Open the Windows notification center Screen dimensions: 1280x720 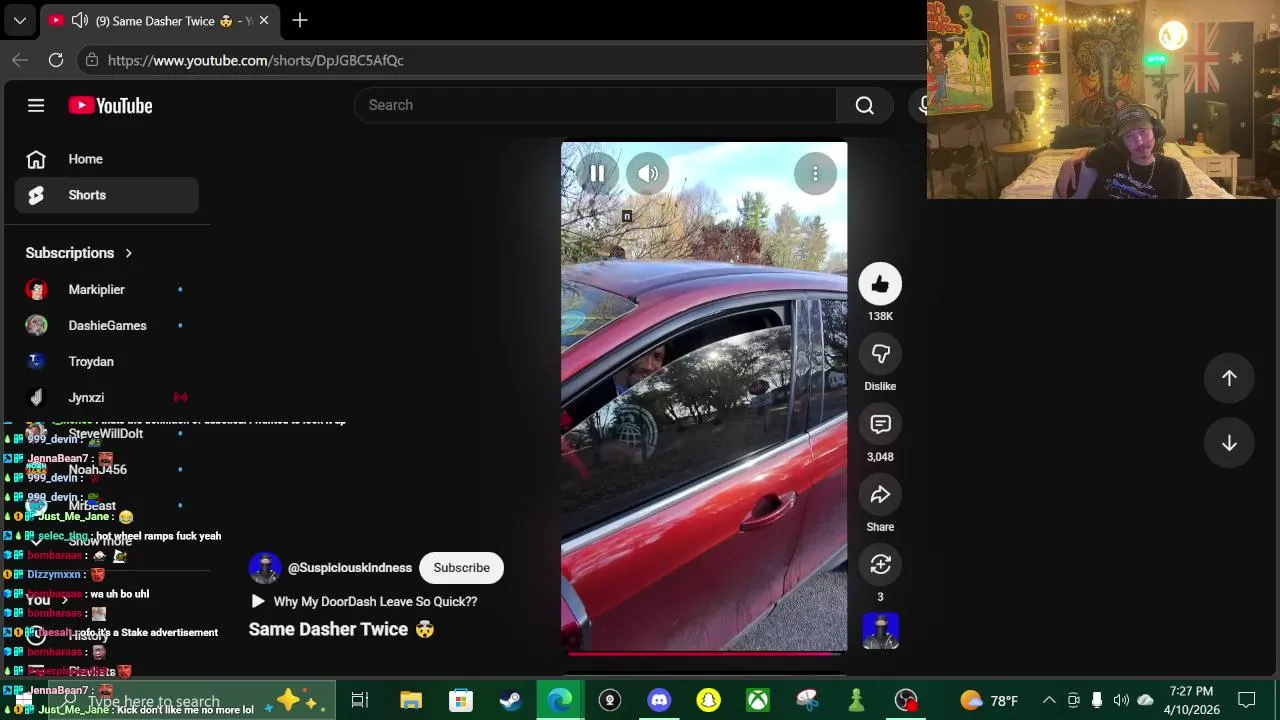click(1247, 701)
